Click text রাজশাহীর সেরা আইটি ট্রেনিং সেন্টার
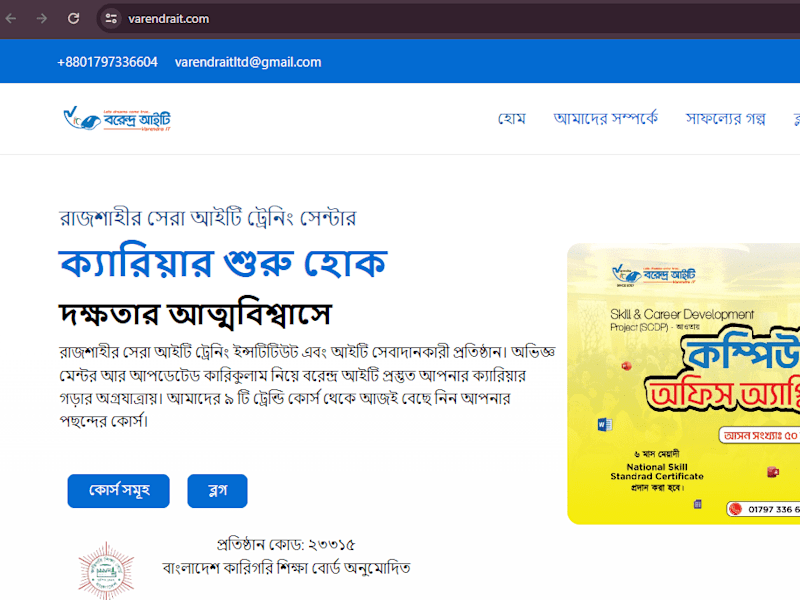800x600 pixels. click(208, 218)
